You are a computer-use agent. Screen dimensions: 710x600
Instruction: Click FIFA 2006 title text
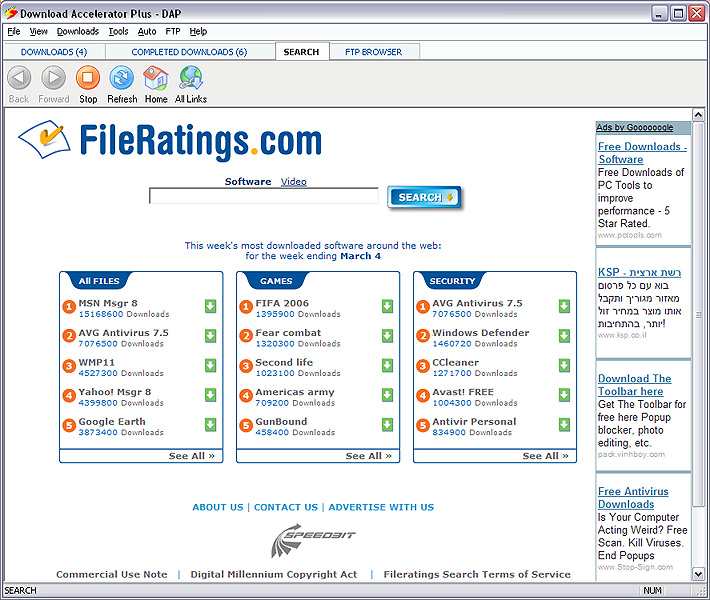(x=282, y=303)
